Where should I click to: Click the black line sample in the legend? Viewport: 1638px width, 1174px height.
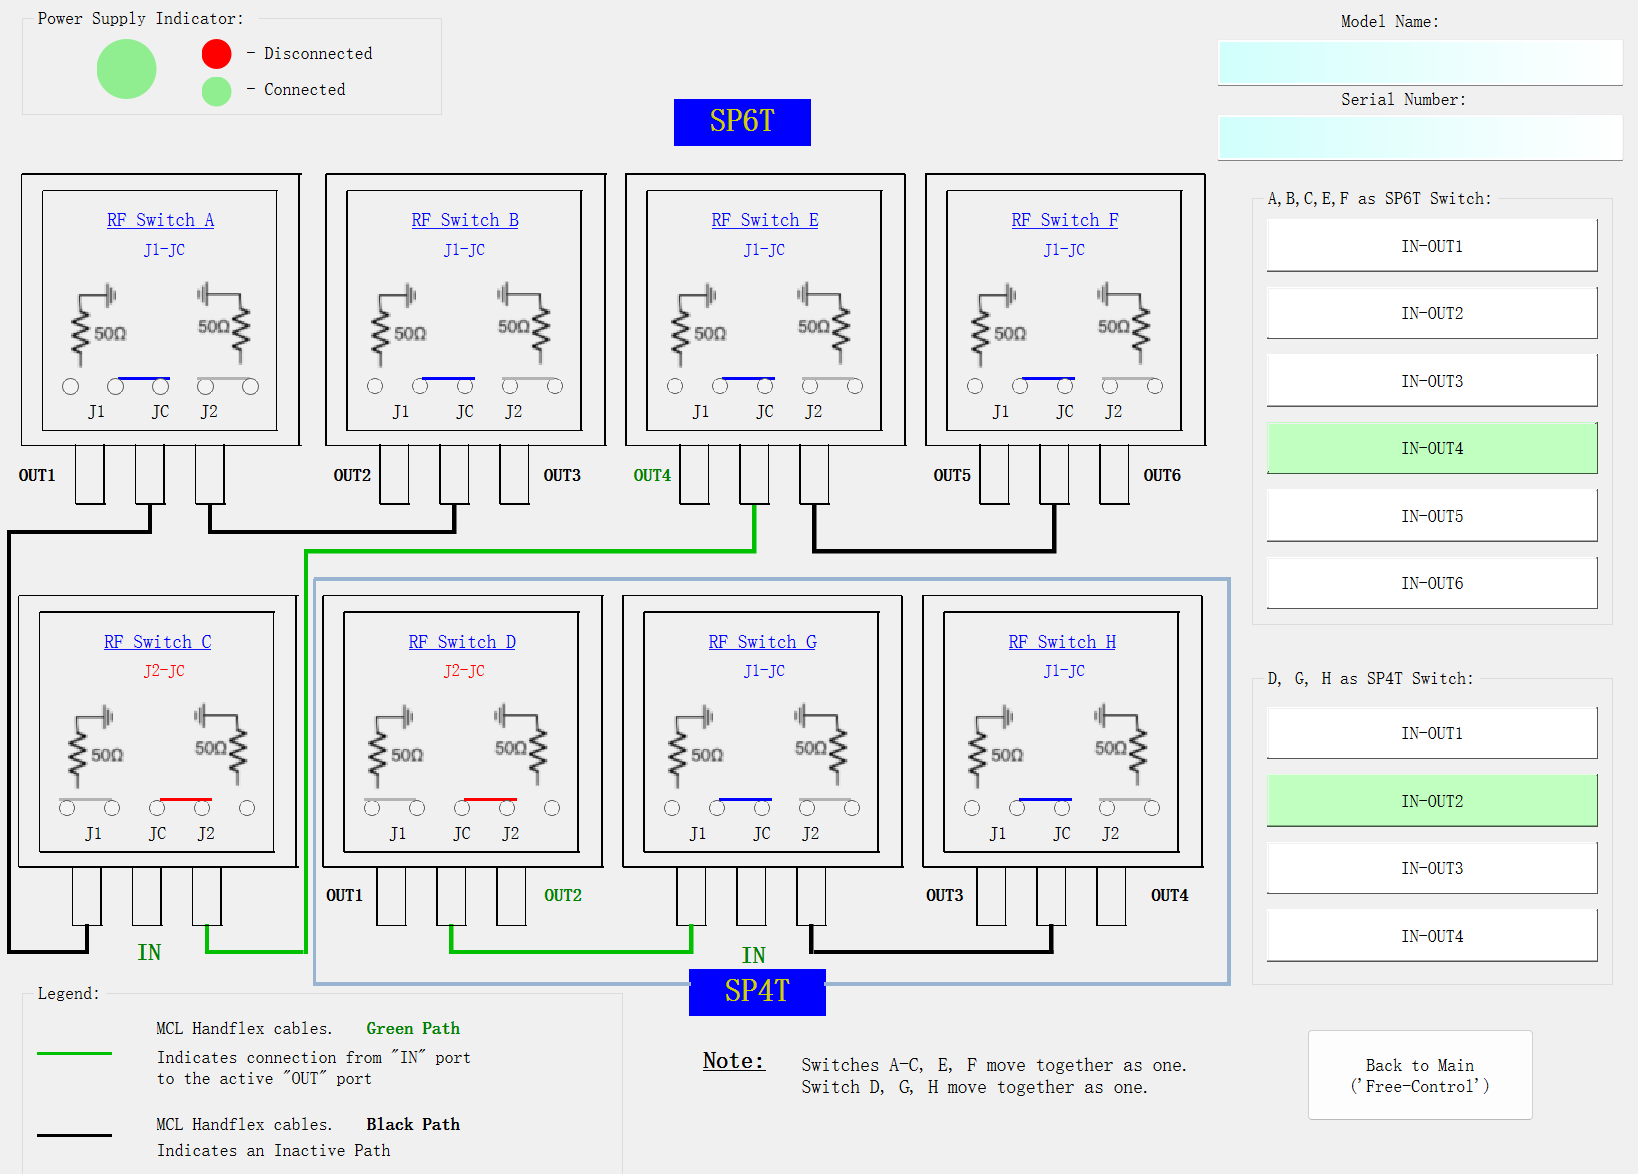(74, 1135)
